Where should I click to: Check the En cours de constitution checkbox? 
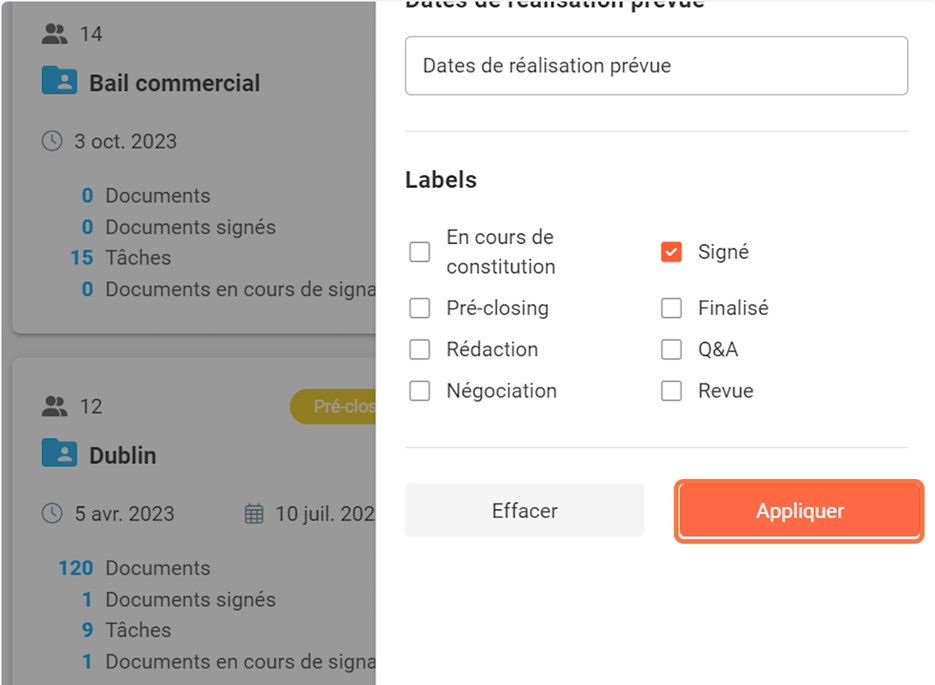coord(420,252)
